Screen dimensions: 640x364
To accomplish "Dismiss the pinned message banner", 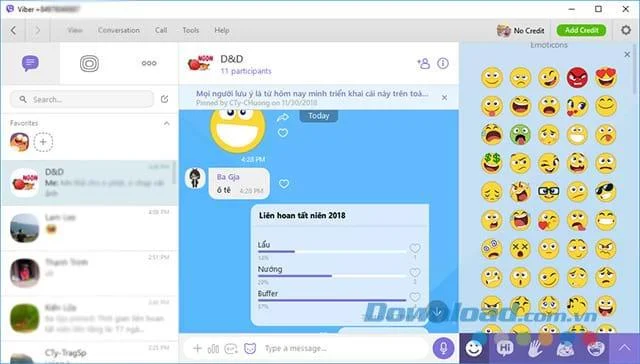I will click(444, 98).
